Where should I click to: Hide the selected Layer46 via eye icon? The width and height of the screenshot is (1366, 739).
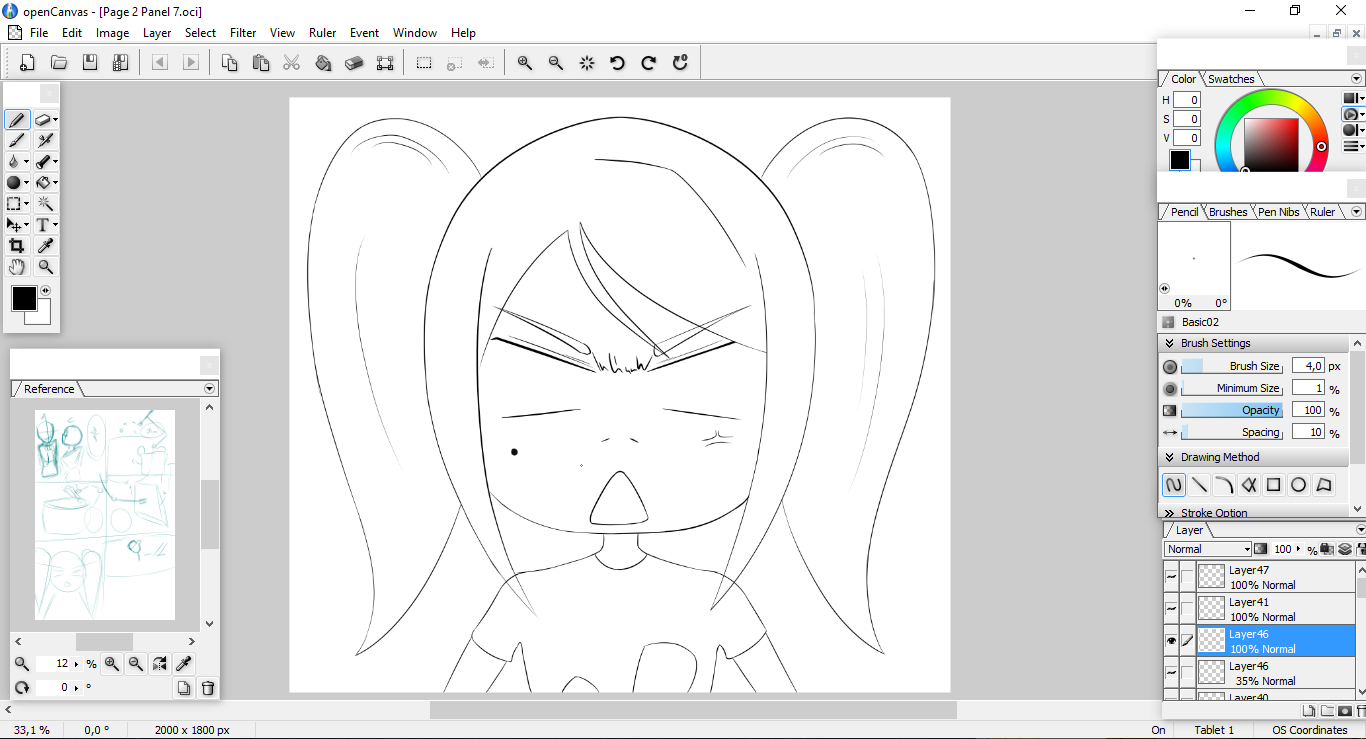coord(1171,640)
